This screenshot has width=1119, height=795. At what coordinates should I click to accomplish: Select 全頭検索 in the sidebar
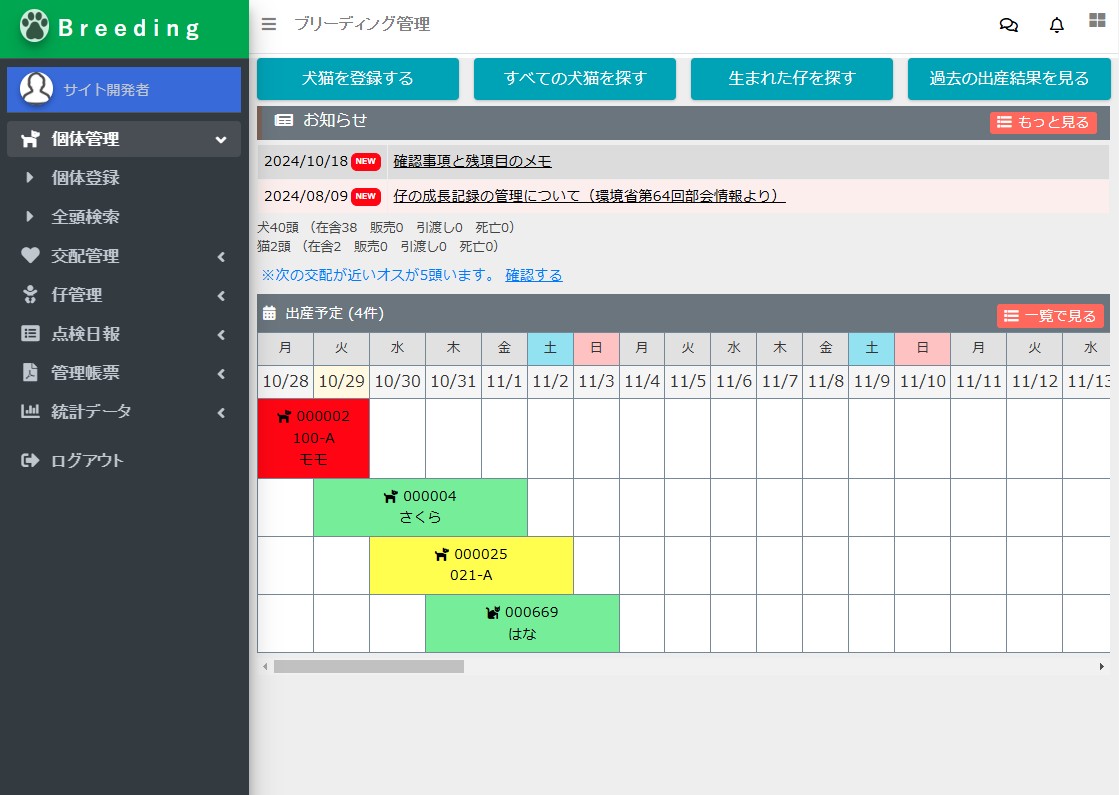pos(86,217)
